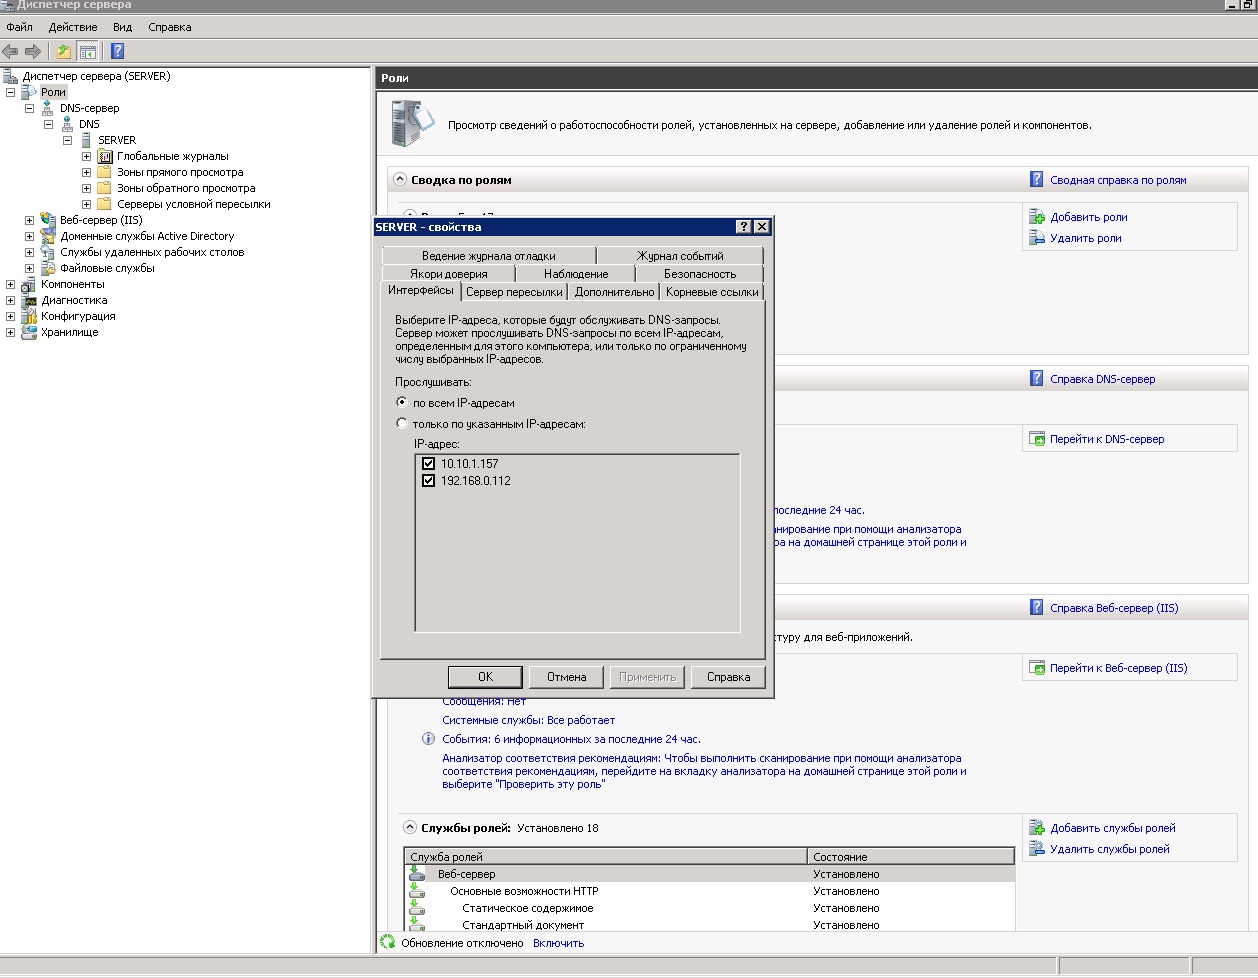
Task: Click the Компоненты tree icon
Action: coord(29,284)
